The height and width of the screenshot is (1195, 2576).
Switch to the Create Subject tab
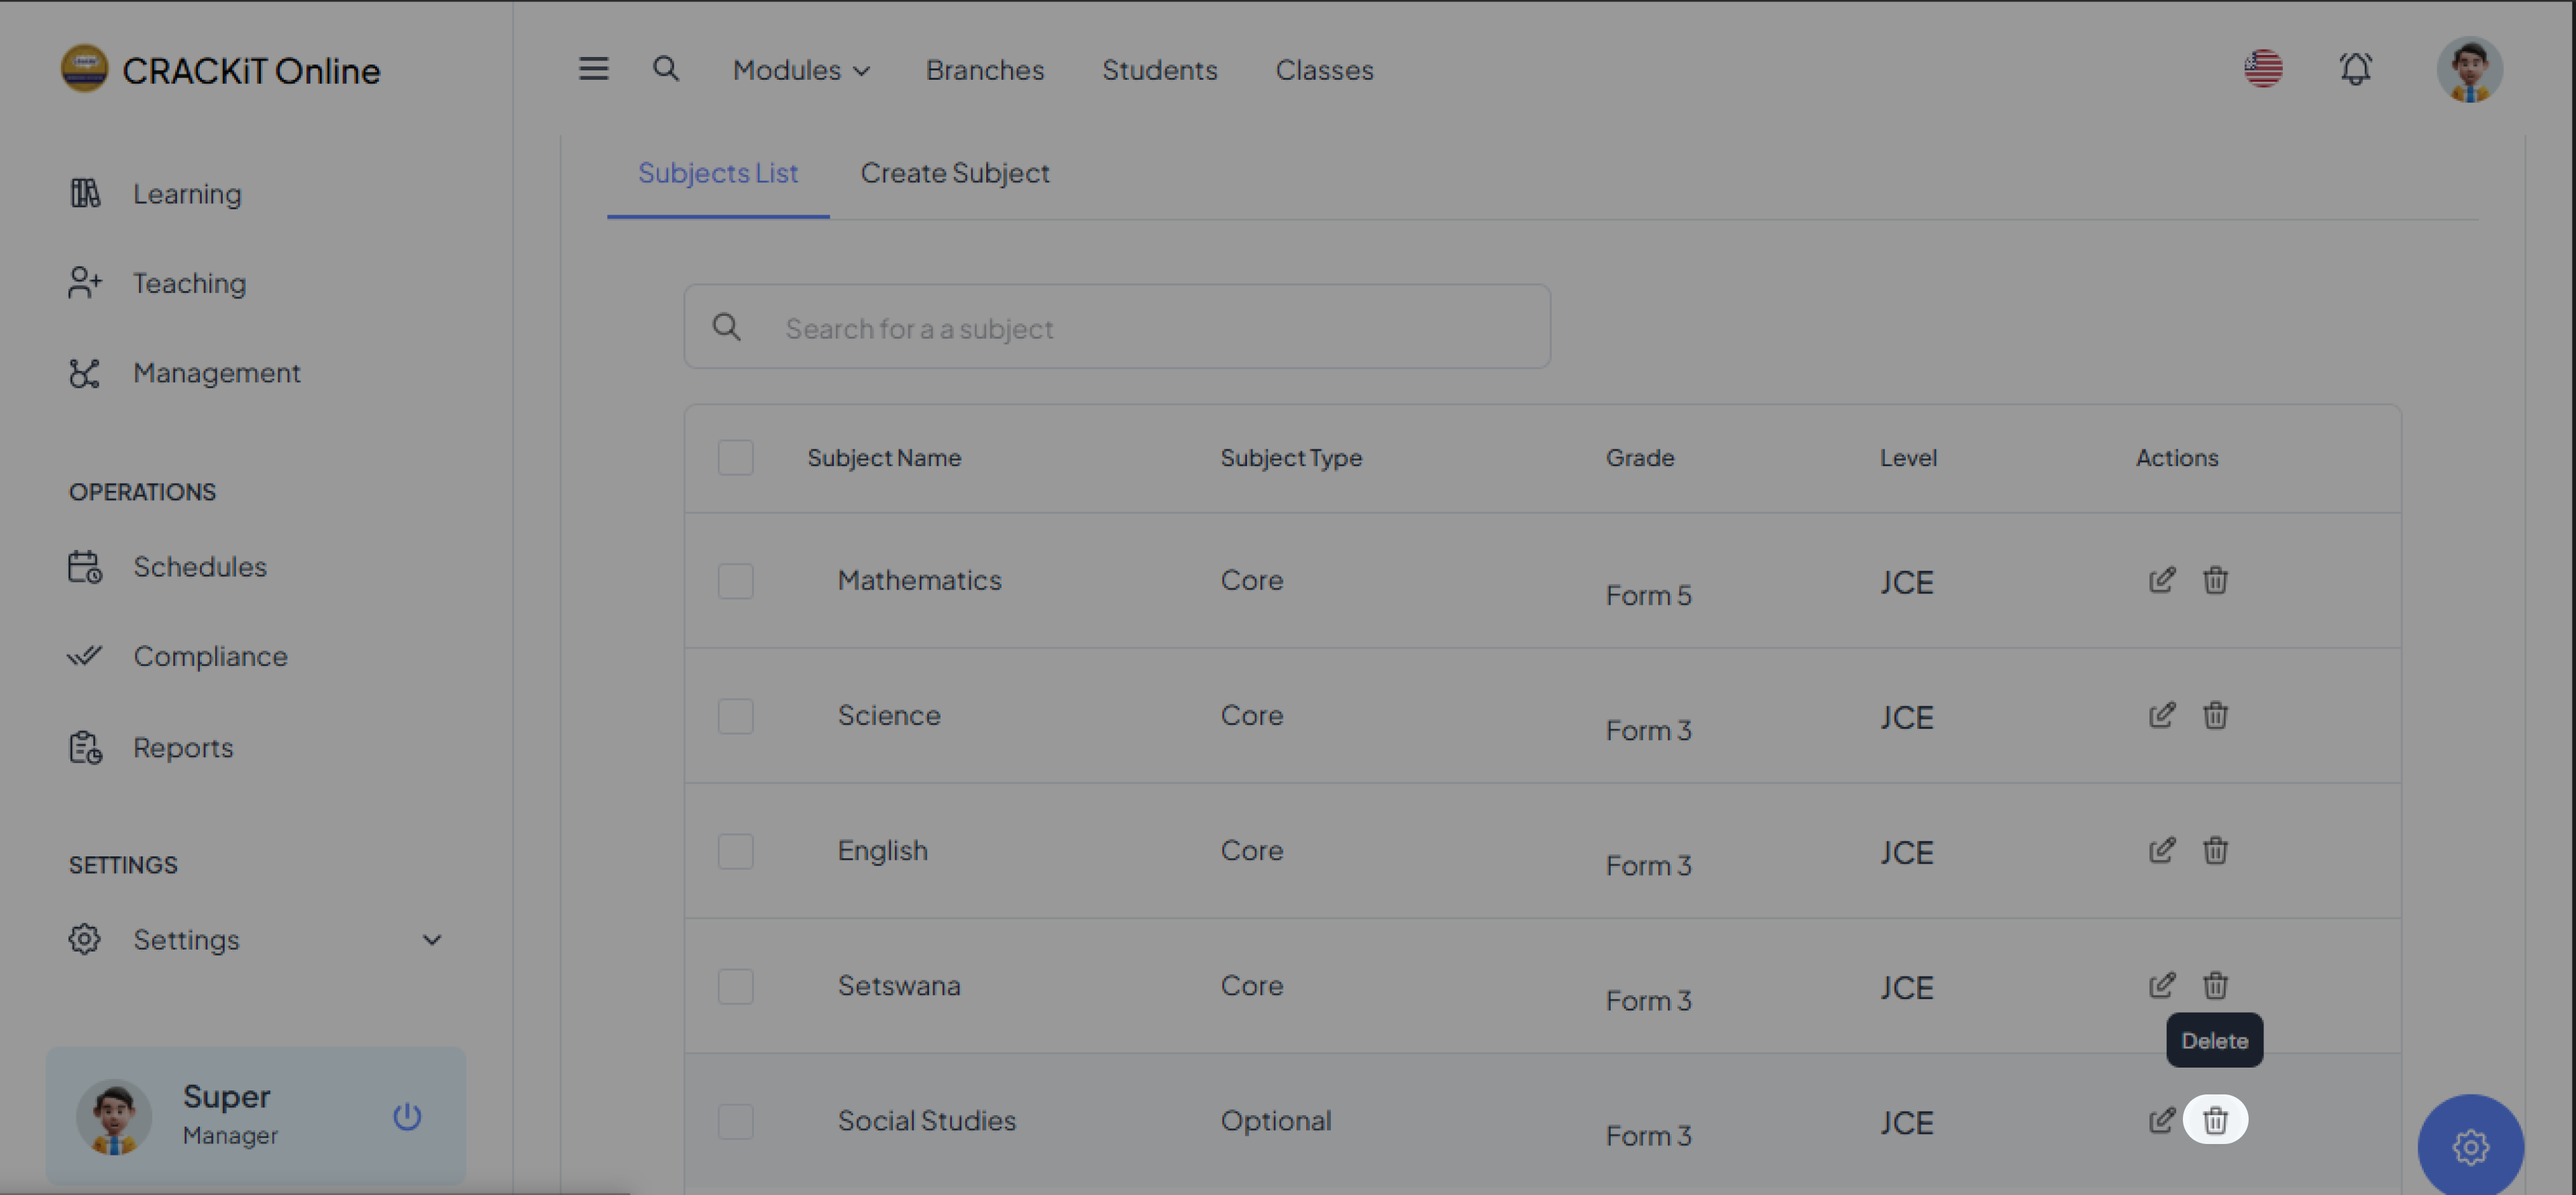954,173
